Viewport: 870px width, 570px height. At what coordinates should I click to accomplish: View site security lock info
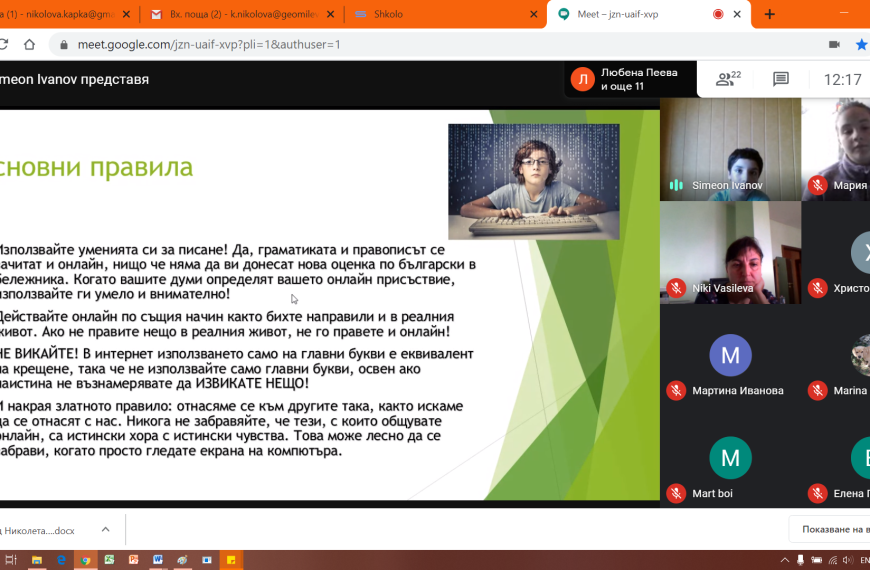pyautogui.click(x=64, y=44)
